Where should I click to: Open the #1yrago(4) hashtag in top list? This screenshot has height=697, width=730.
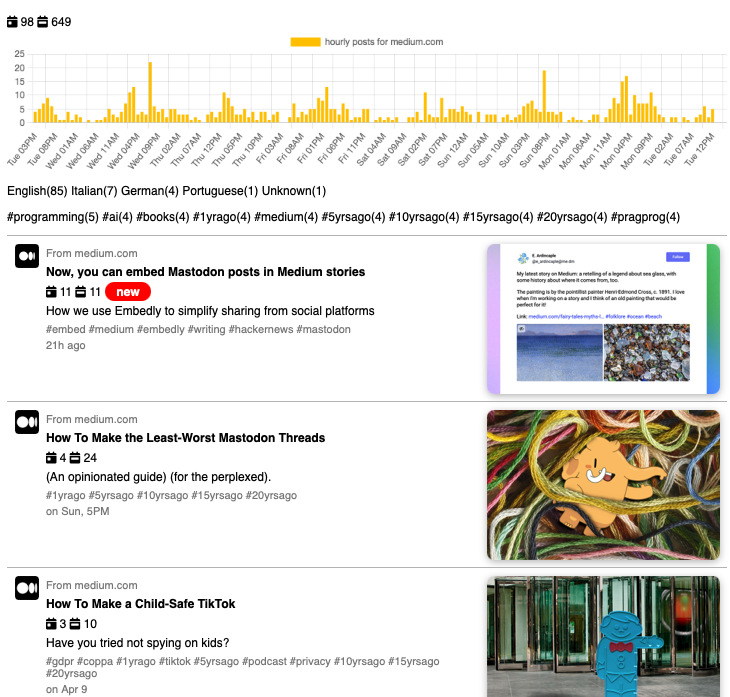(222, 217)
